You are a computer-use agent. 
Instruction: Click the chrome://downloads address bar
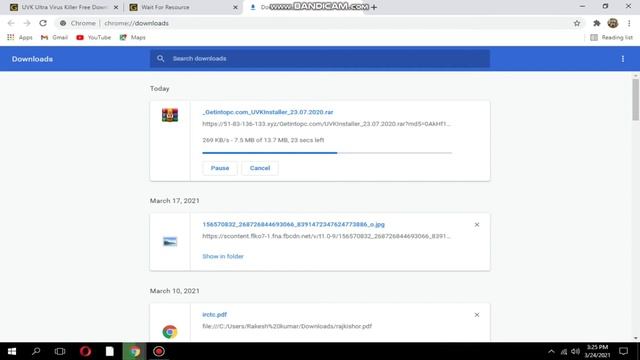[x=318, y=23]
